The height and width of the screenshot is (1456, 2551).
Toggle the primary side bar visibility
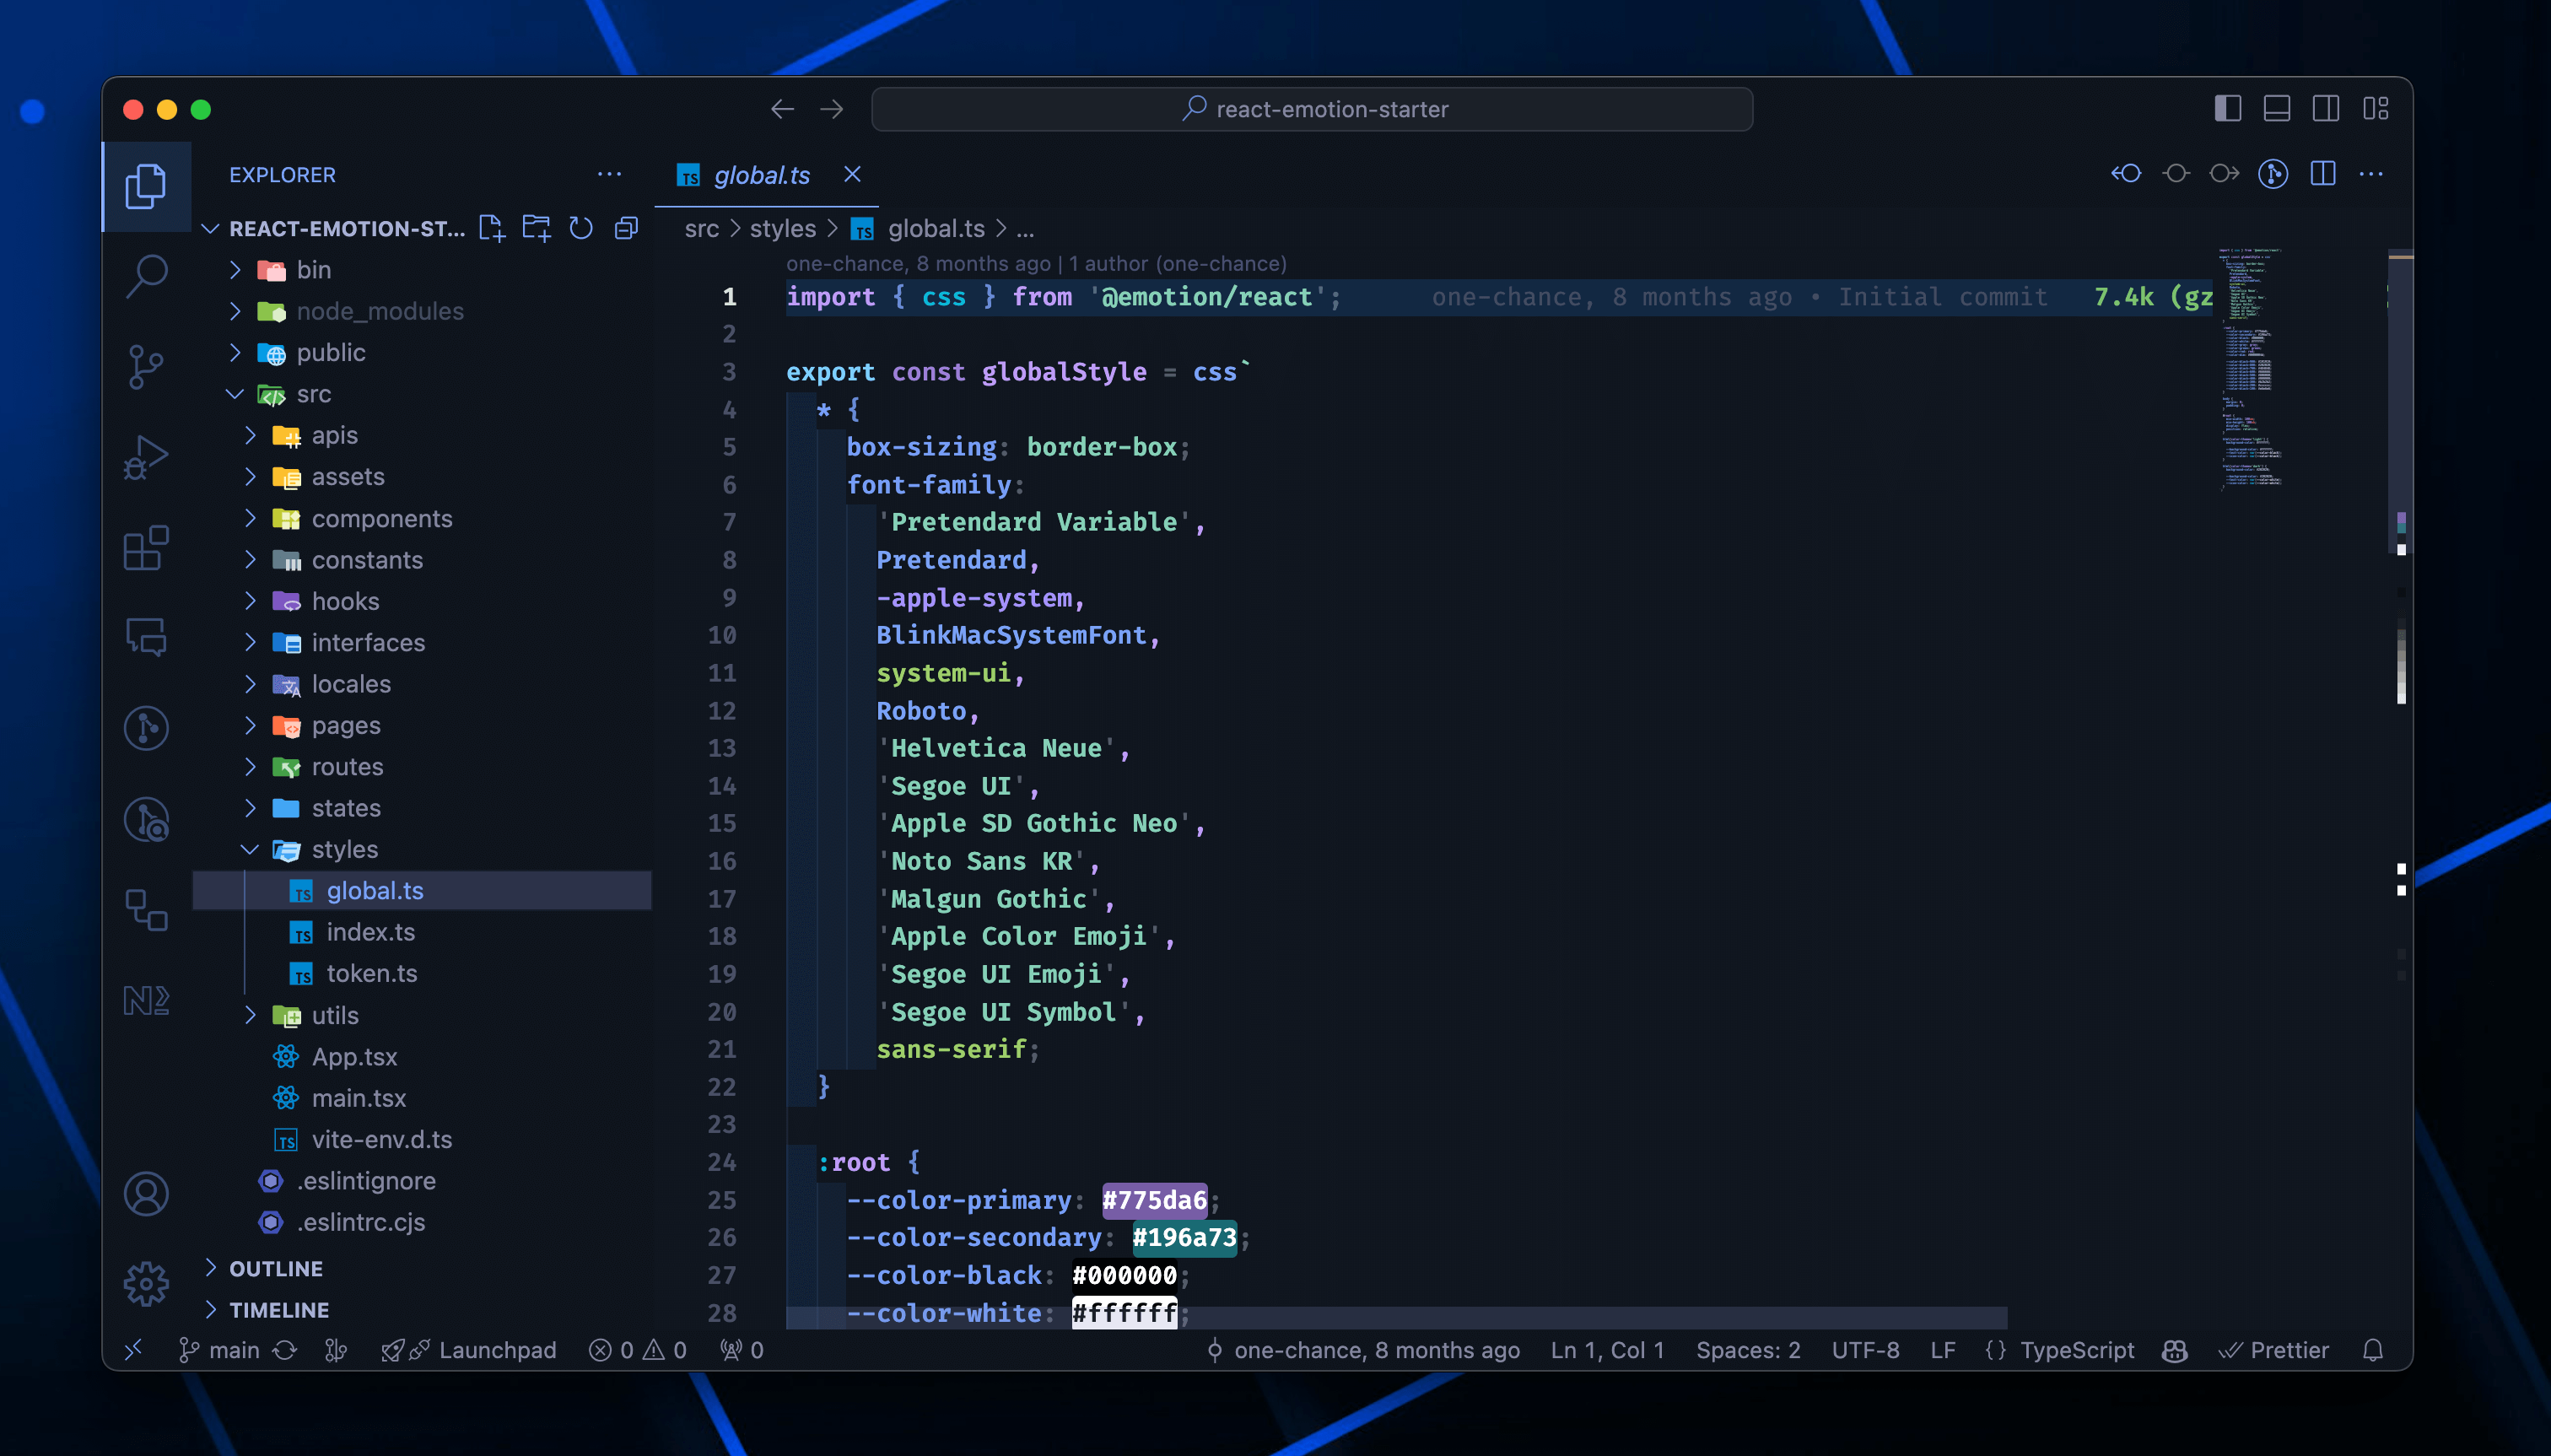2228,108
